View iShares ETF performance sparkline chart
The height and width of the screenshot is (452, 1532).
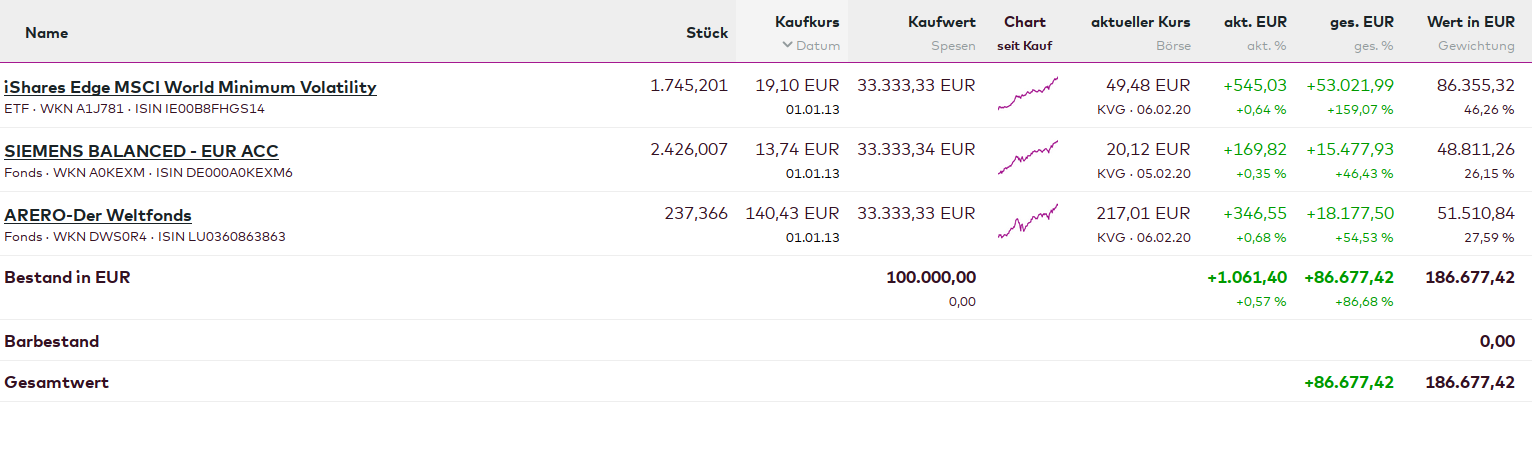[1027, 94]
